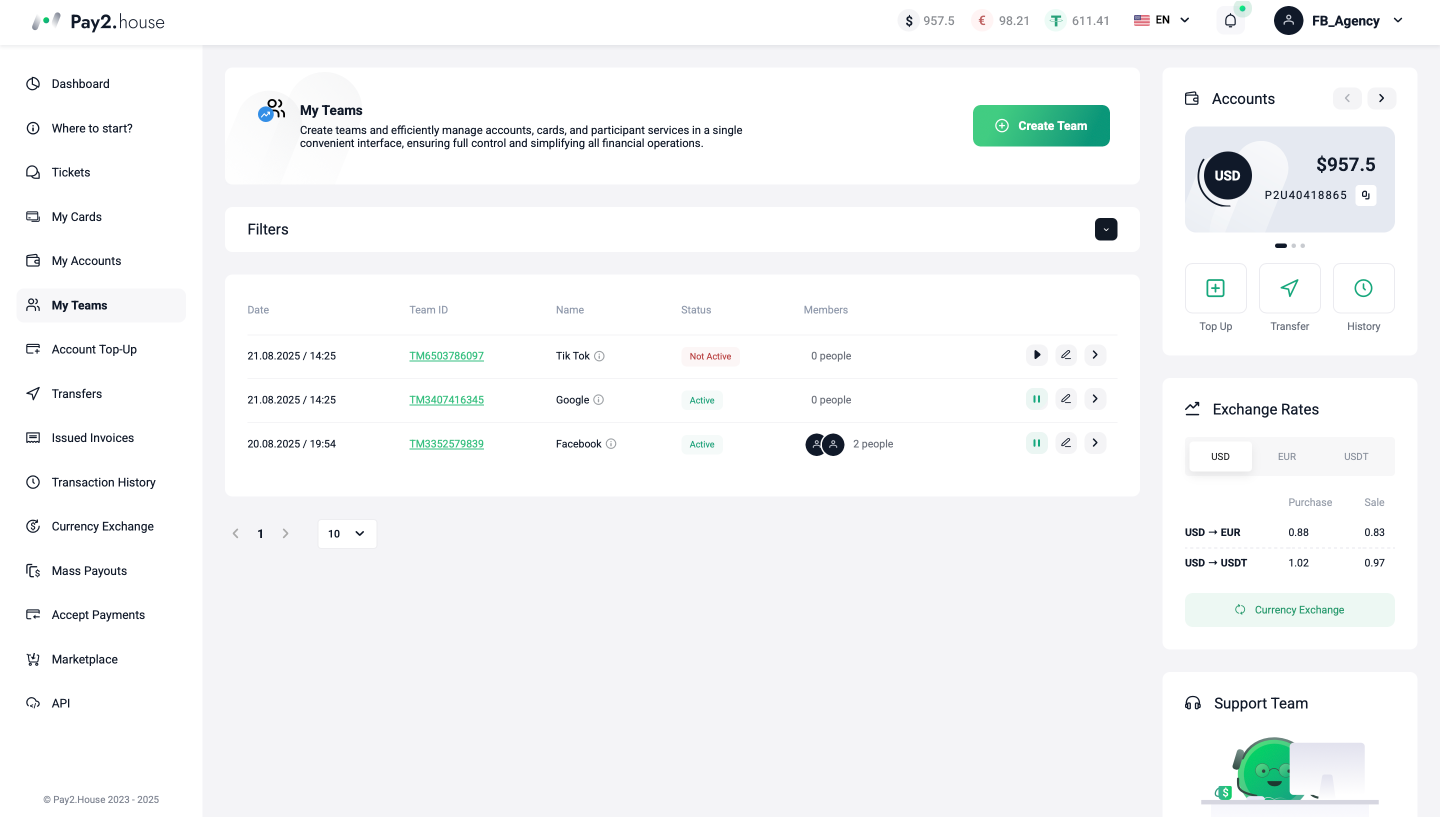1440x817 pixels.
Task: Open Google team details arrow
Action: [x=1095, y=399]
